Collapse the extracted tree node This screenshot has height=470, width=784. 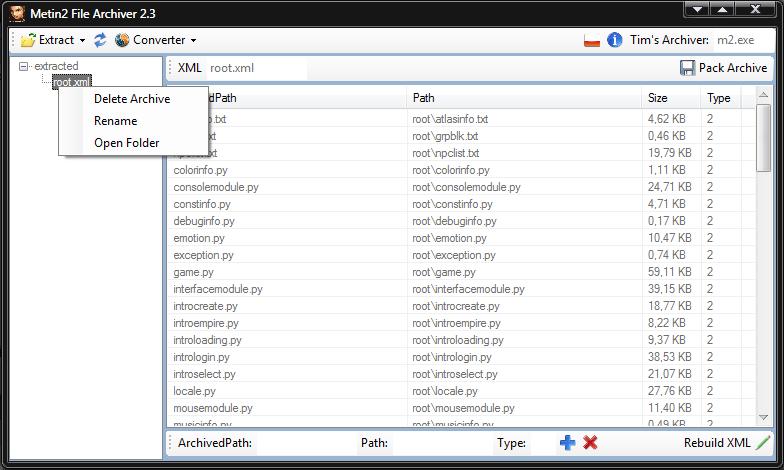coord(23,66)
